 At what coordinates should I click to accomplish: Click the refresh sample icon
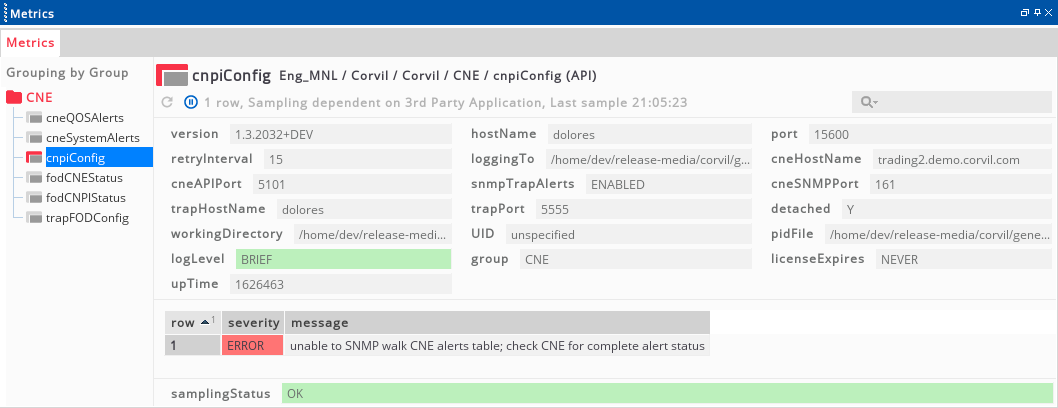[x=167, y=102]
